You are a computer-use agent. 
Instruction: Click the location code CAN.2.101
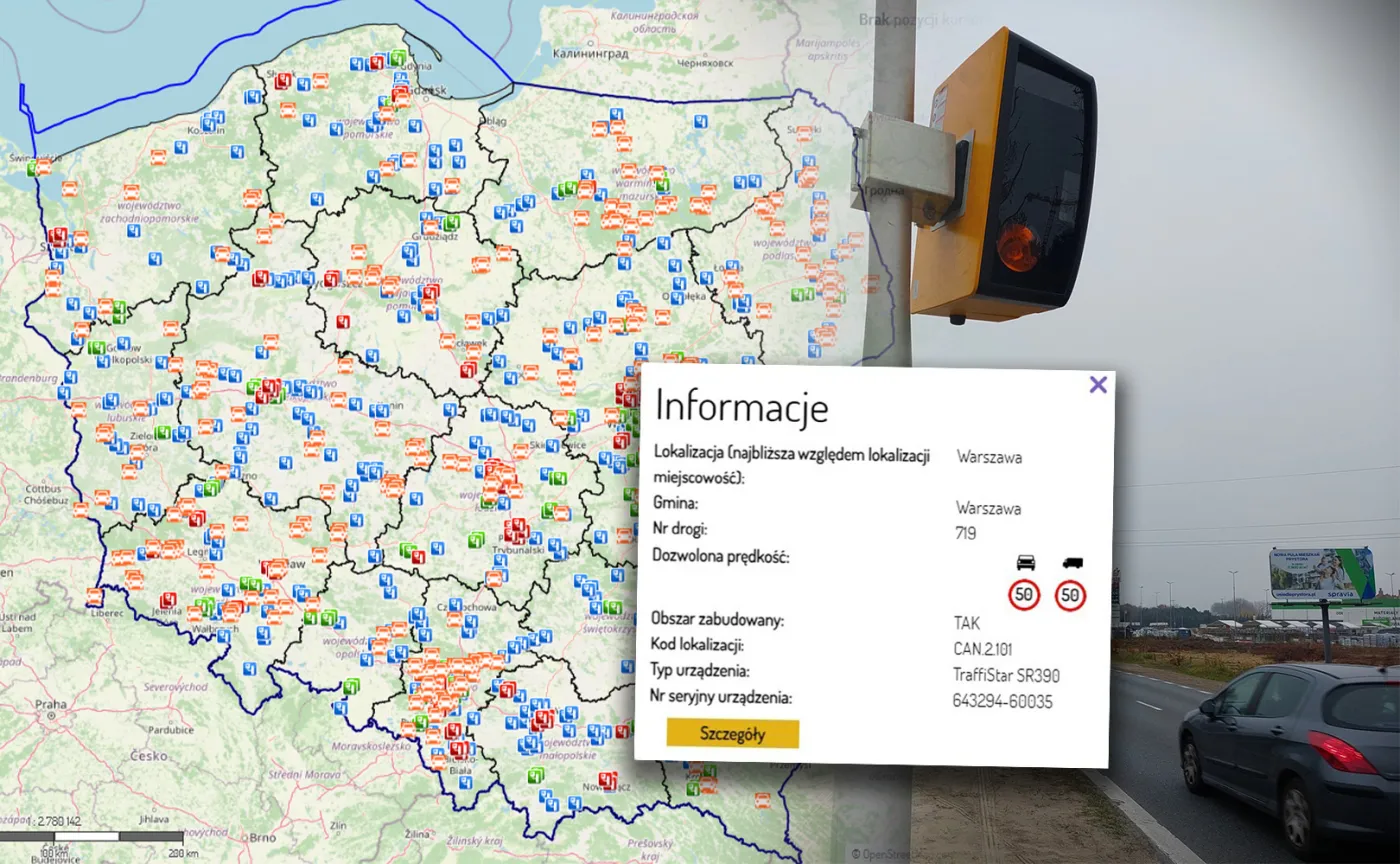click(x=983, y=648)
